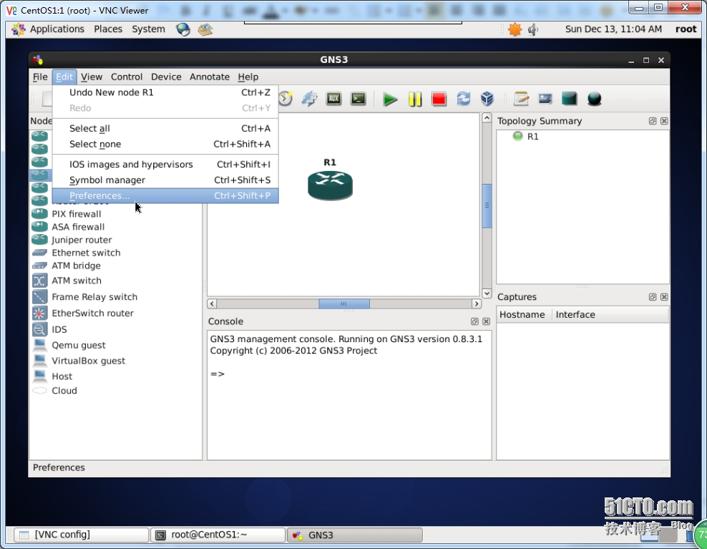
Task: Open the File menu
Action: click(x=40, y=77)
